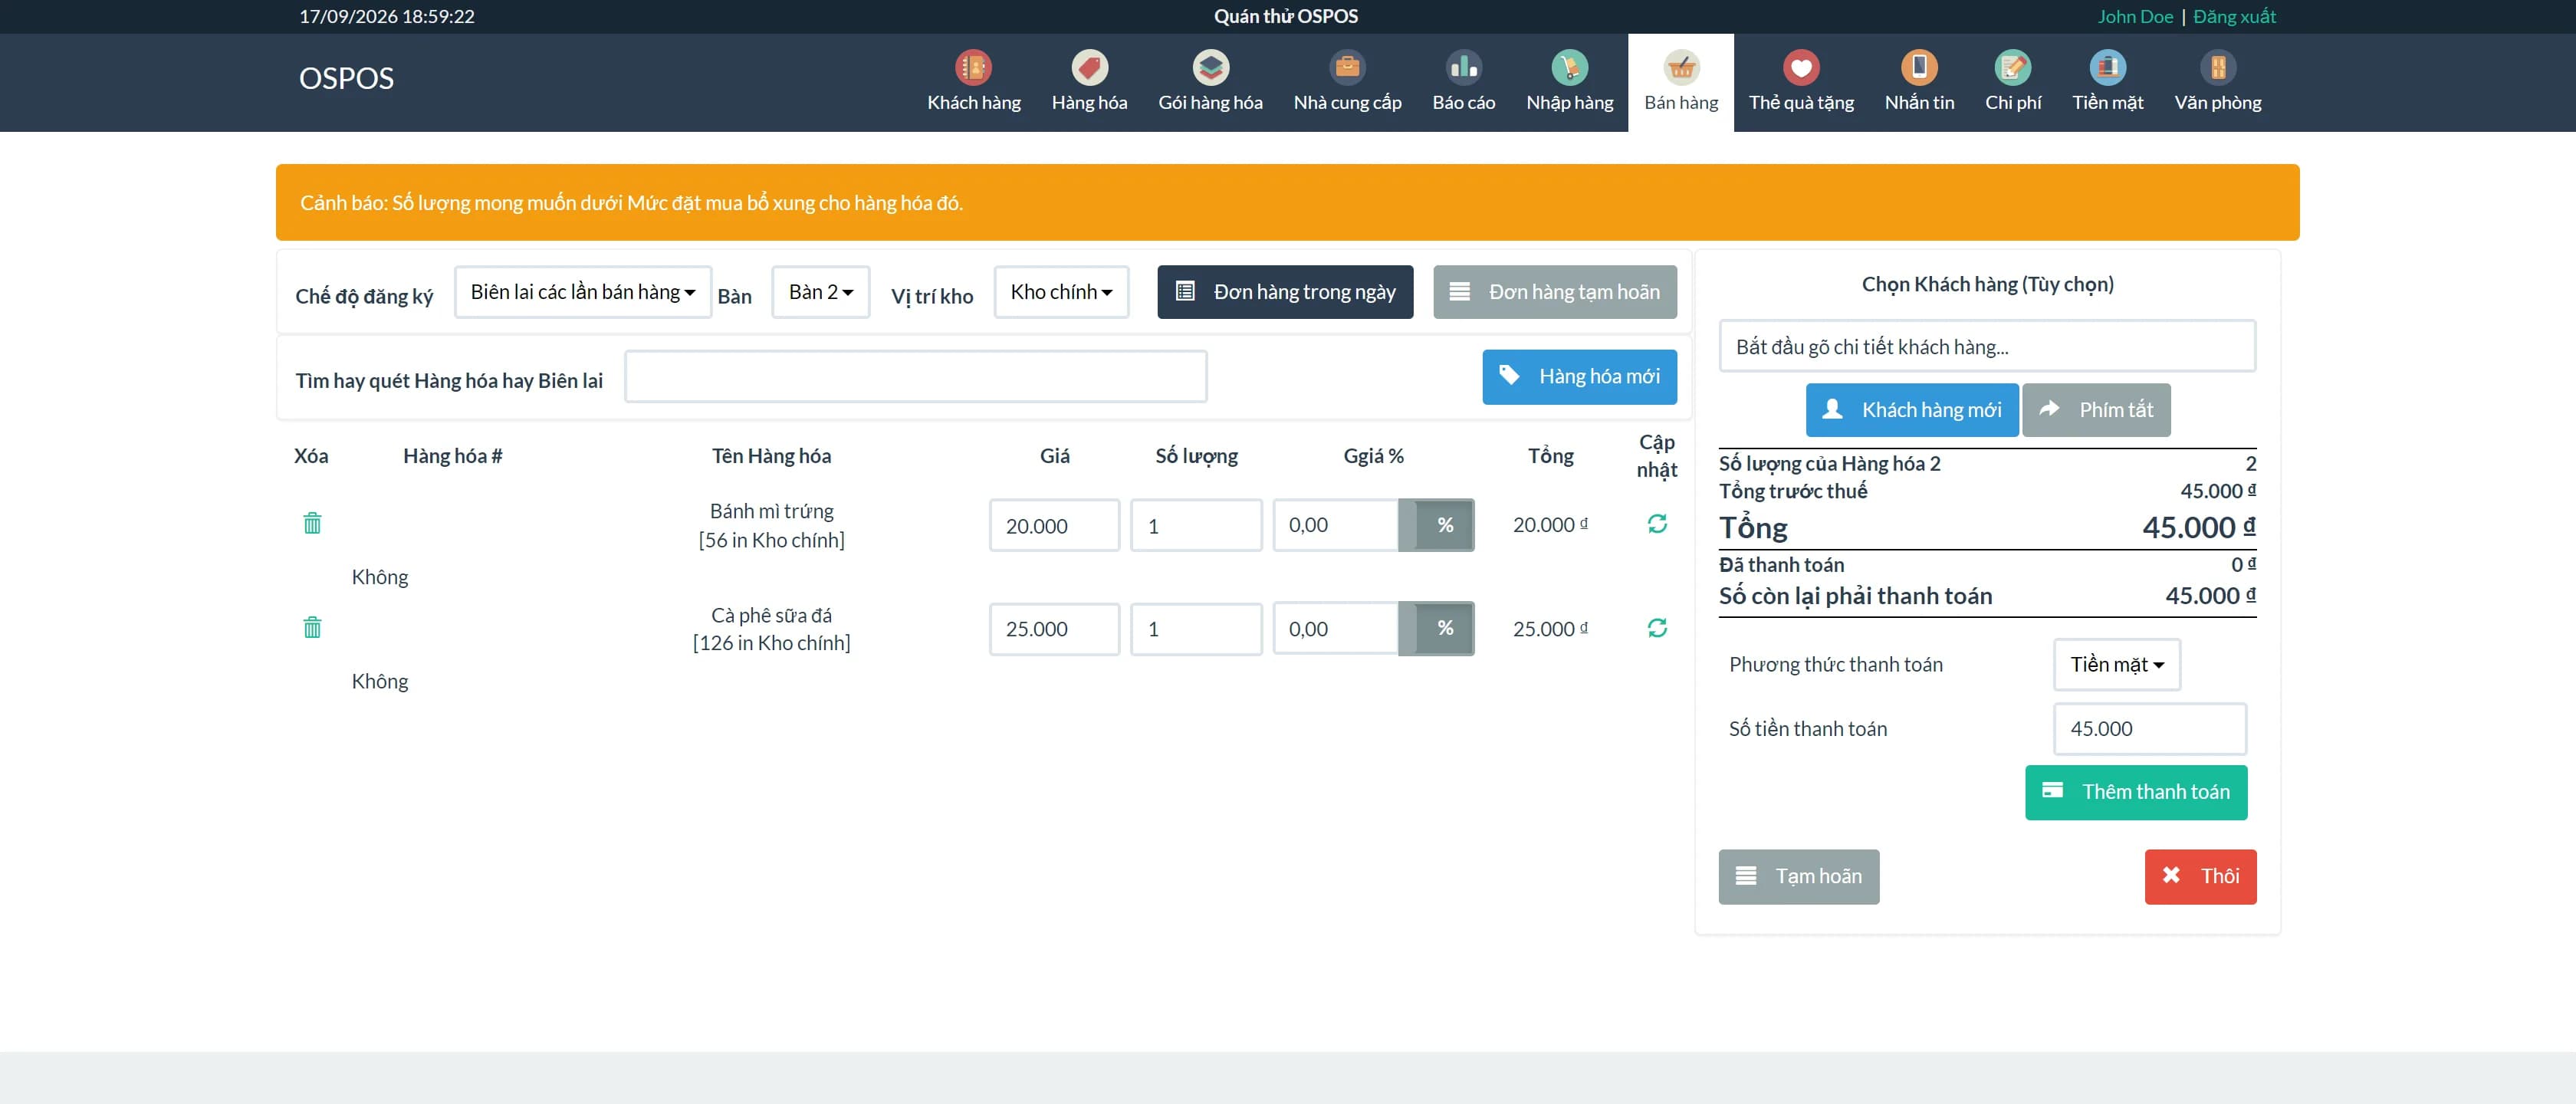The height and width of the screenshot is (1104, 2576).
Task: Open the Hàng hóa tag icon
Action: coord(1089,67)
